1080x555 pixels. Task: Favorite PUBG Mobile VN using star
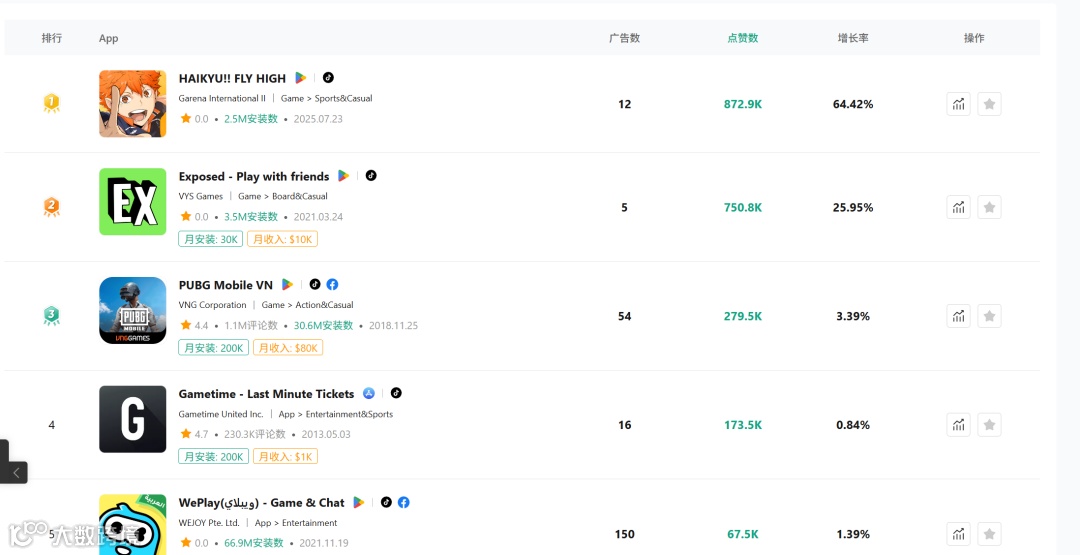989,316
